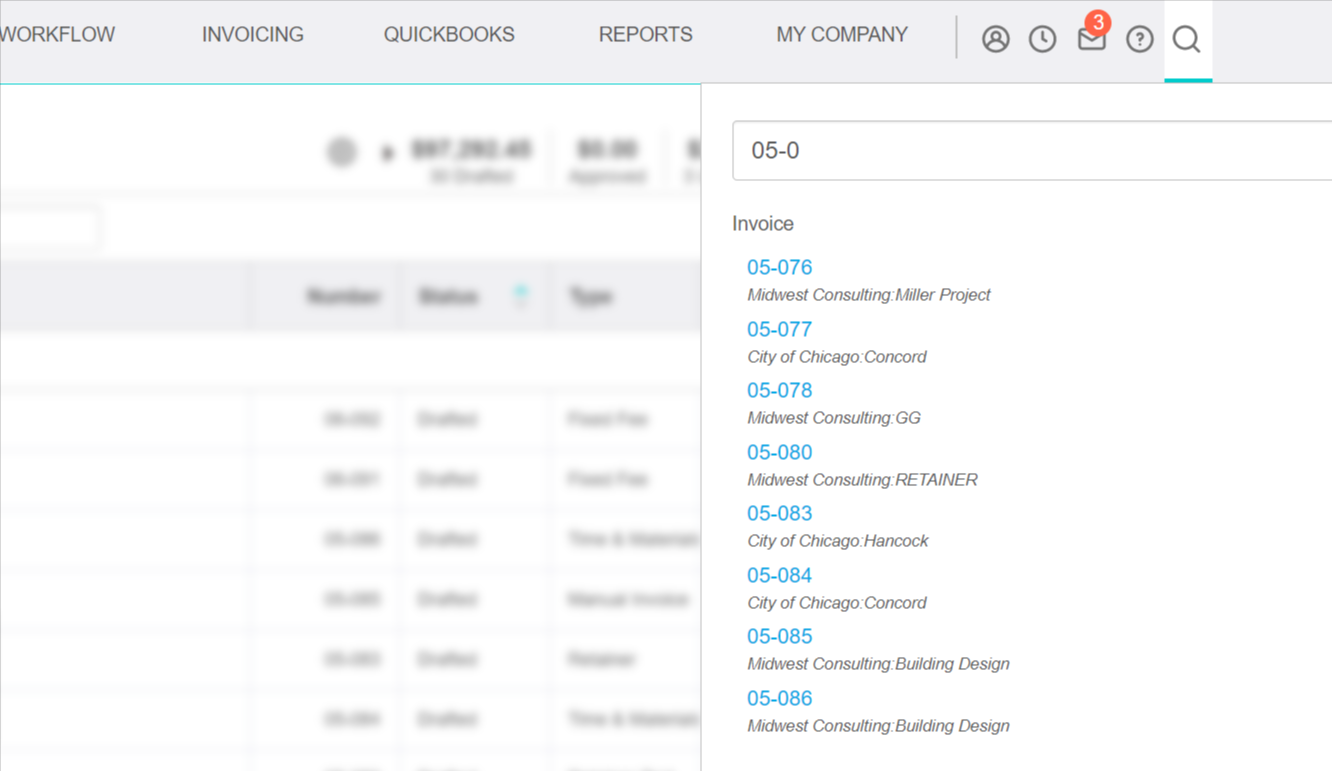Open invoice 05-084 result
The width and height of the screenshot is (1332, 771).
pyautogui.click(x=779, y=575)
